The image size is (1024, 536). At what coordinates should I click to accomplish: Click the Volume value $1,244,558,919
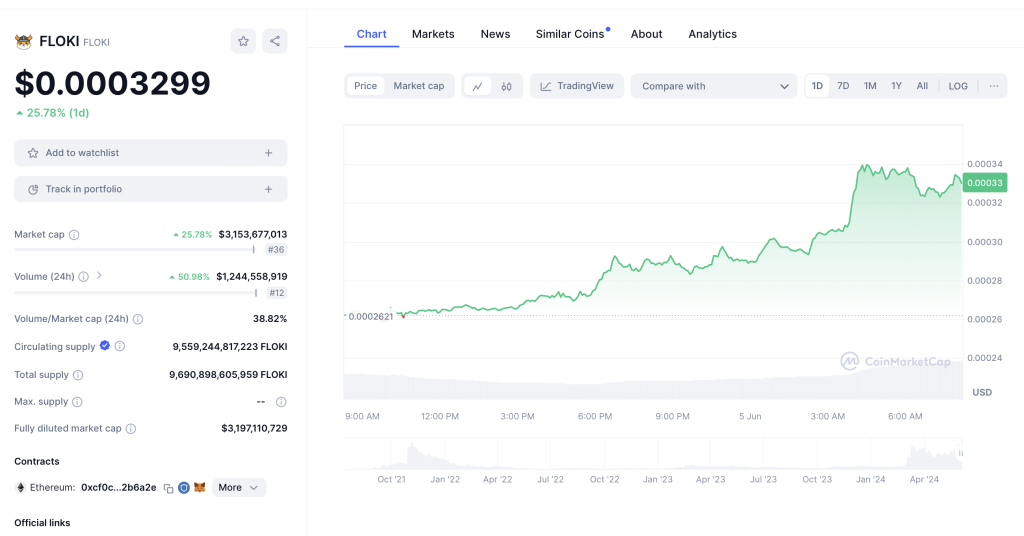tap(251, 277)
